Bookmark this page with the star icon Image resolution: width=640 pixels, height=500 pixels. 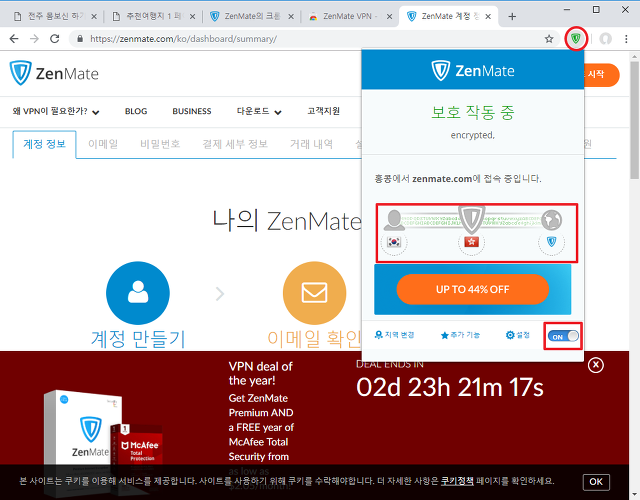tap(549, 39)
